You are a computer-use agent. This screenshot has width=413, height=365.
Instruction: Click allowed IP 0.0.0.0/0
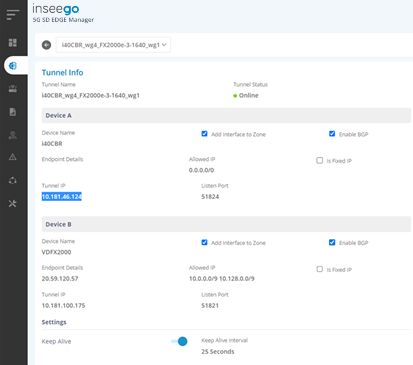tap(201, 170)
